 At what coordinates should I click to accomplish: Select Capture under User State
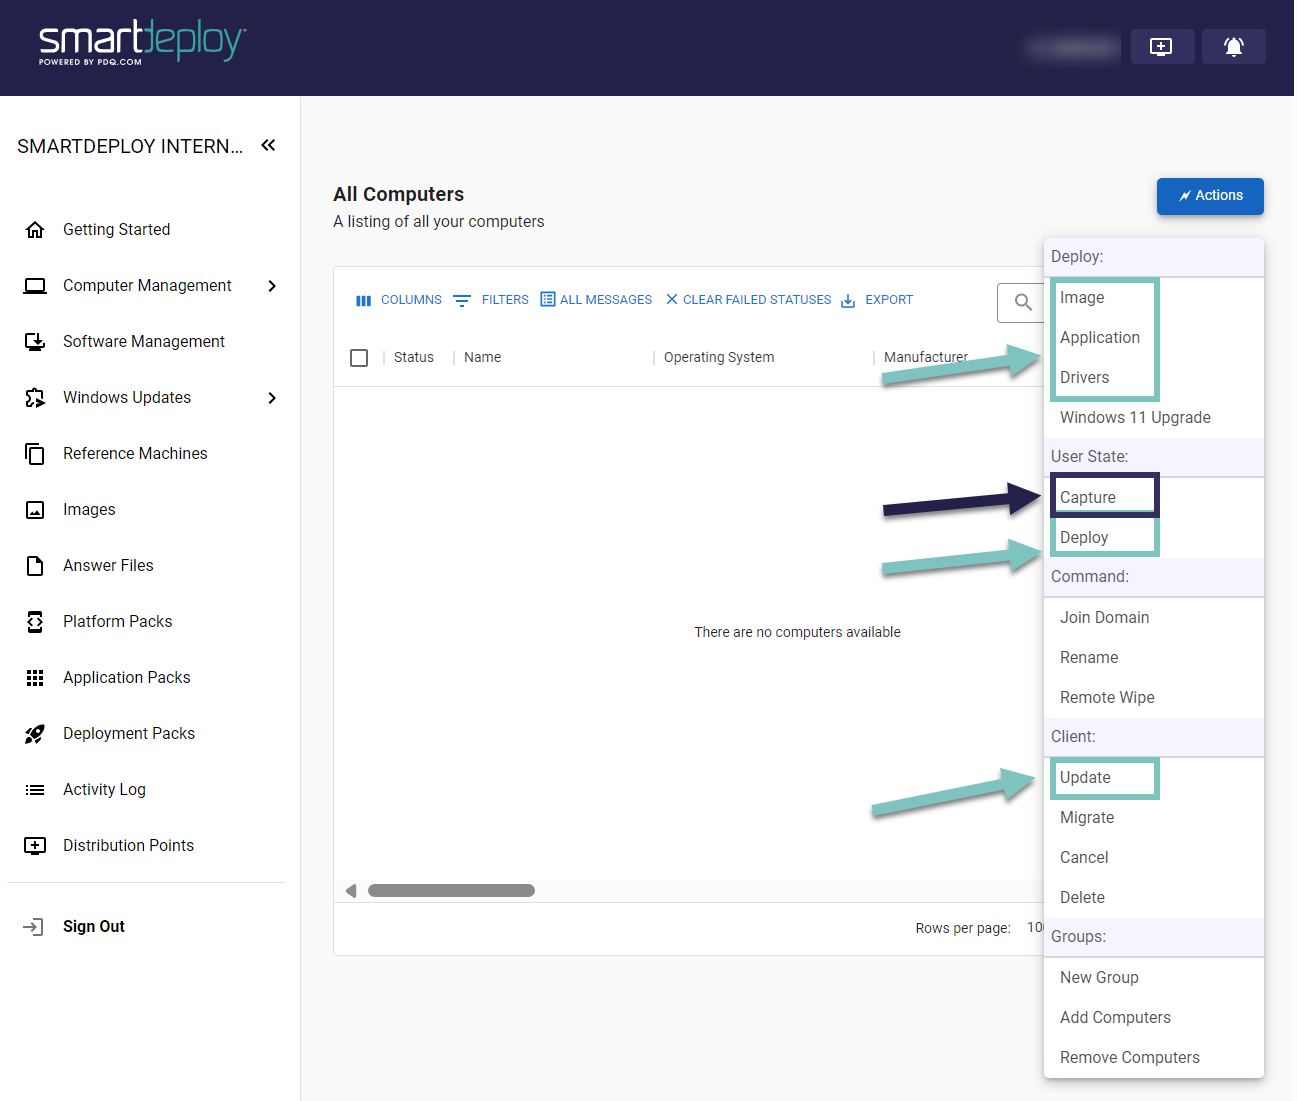pos(1087,498)
